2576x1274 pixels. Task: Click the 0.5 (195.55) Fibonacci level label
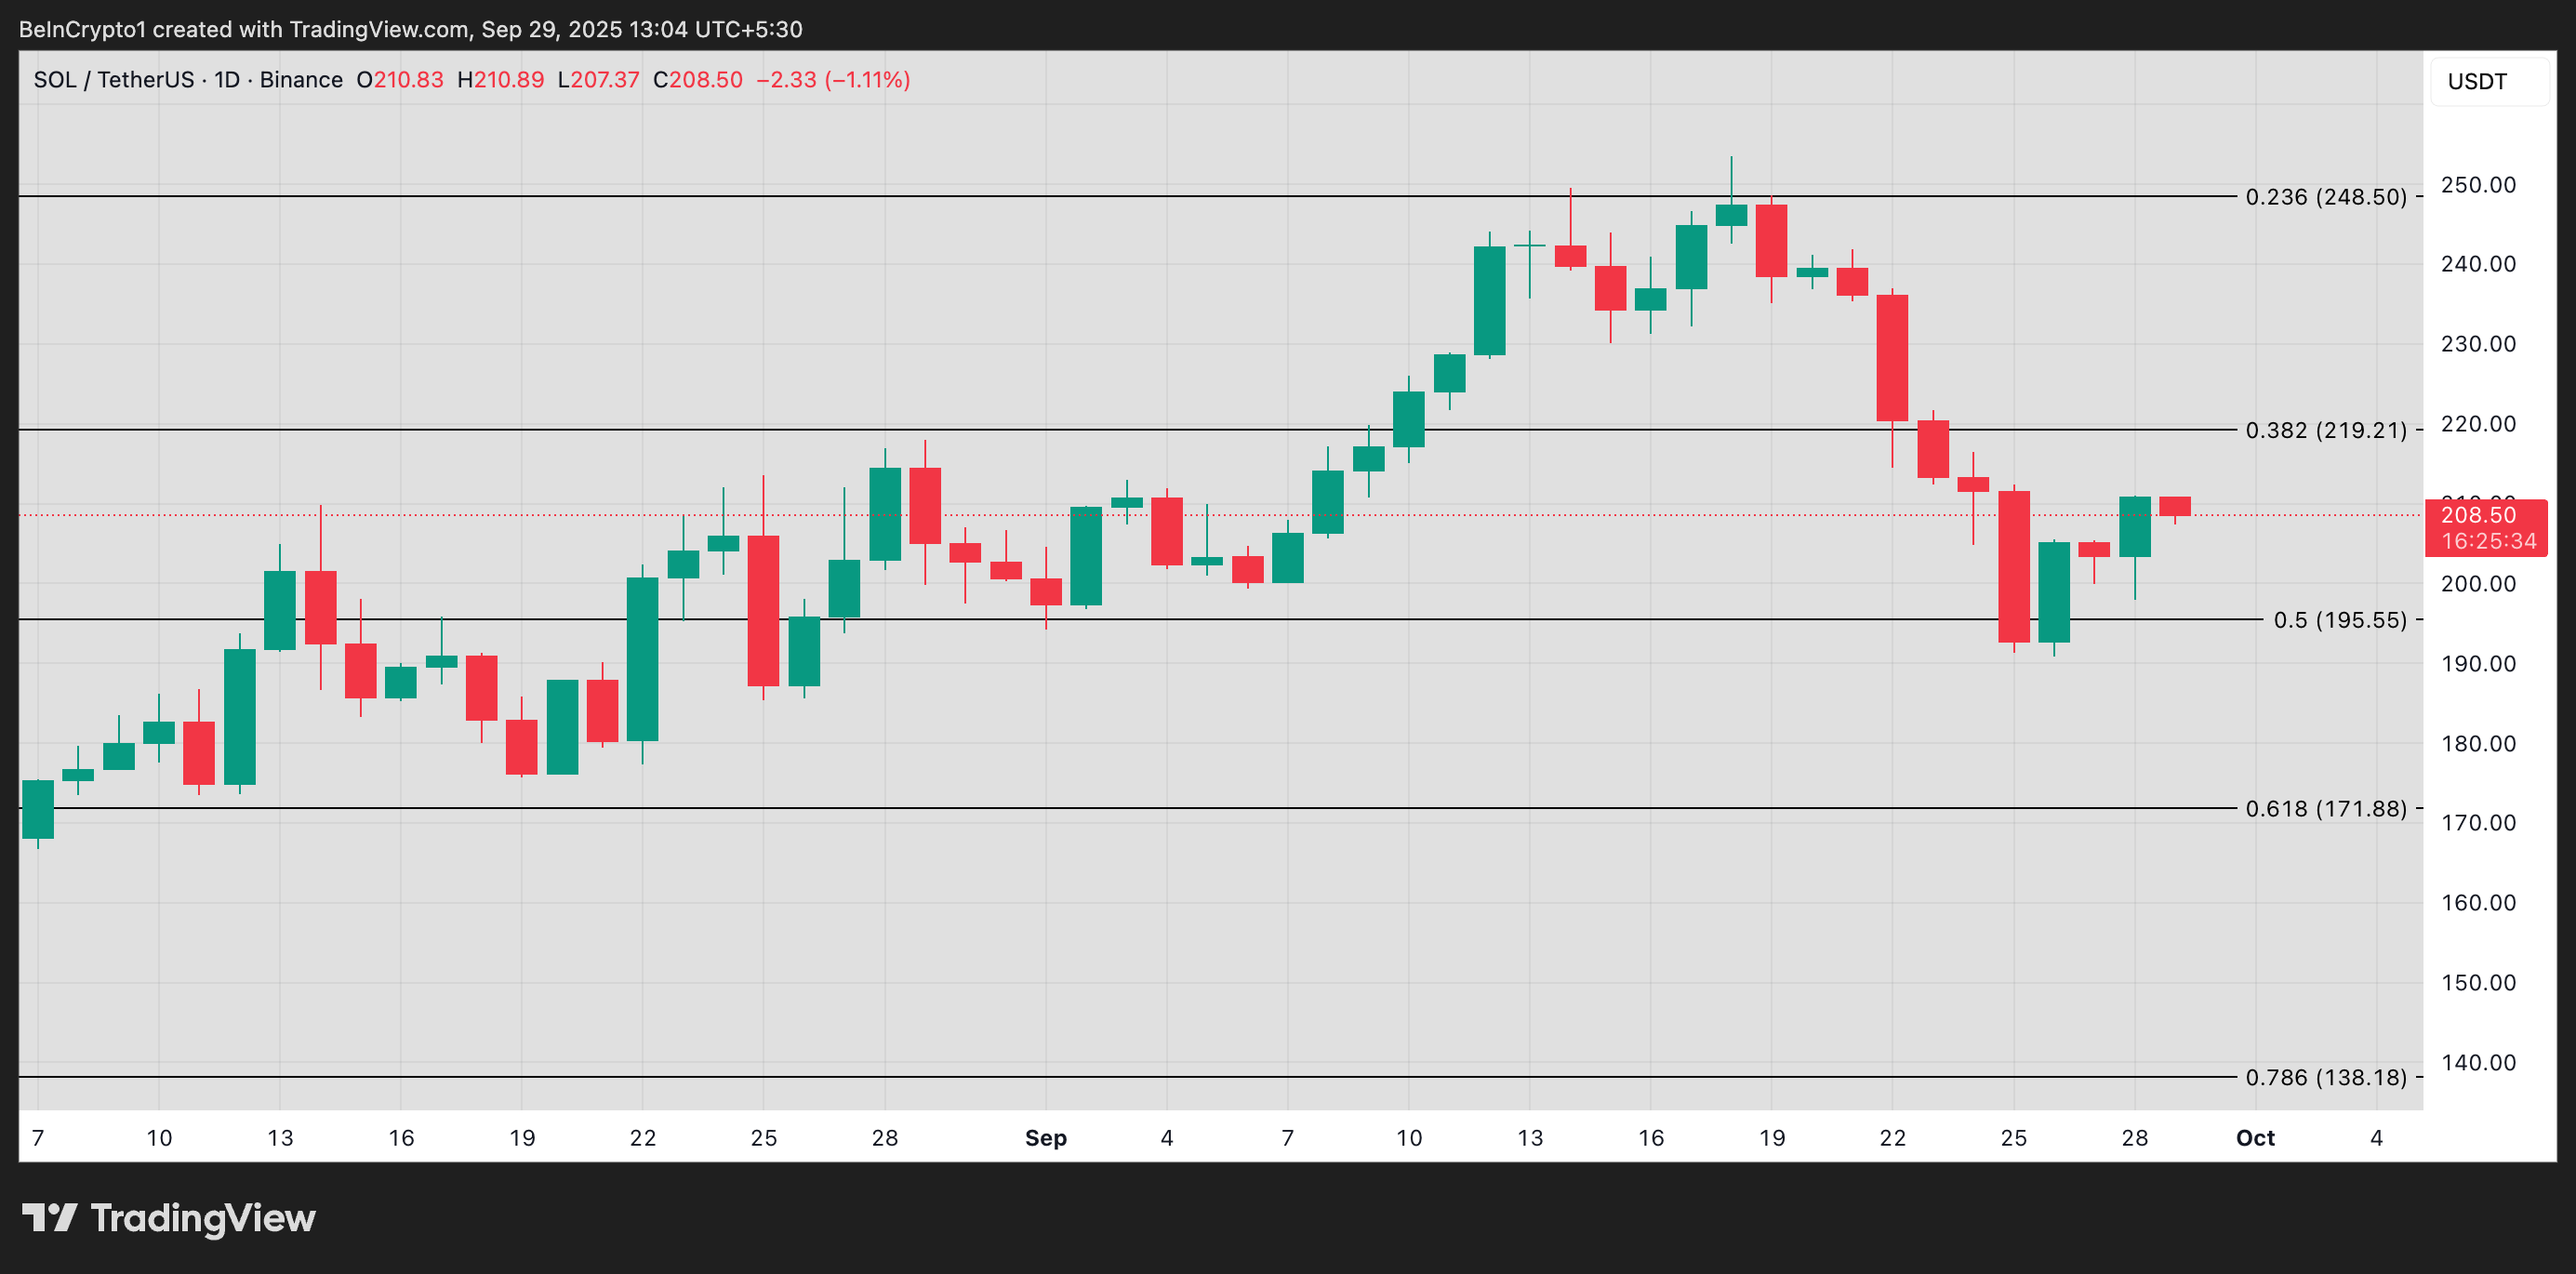point(2339,620)
